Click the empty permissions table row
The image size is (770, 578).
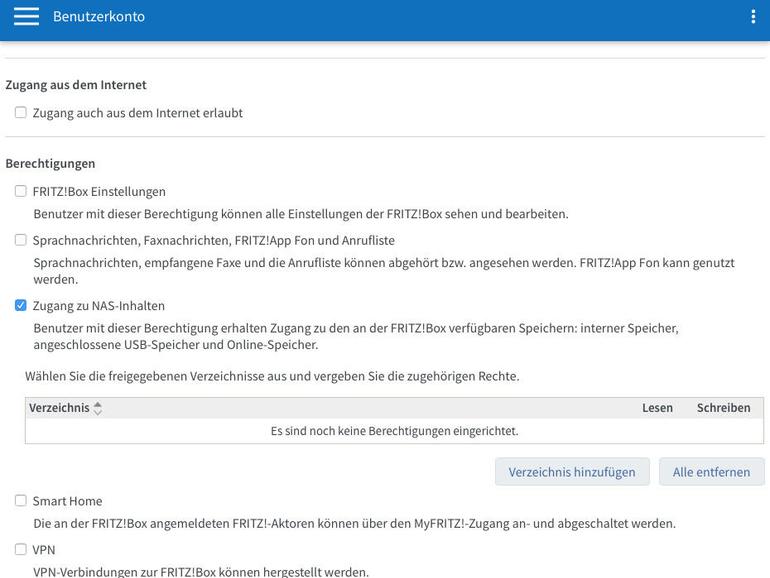pyautogui.click(x=394, y=431)
